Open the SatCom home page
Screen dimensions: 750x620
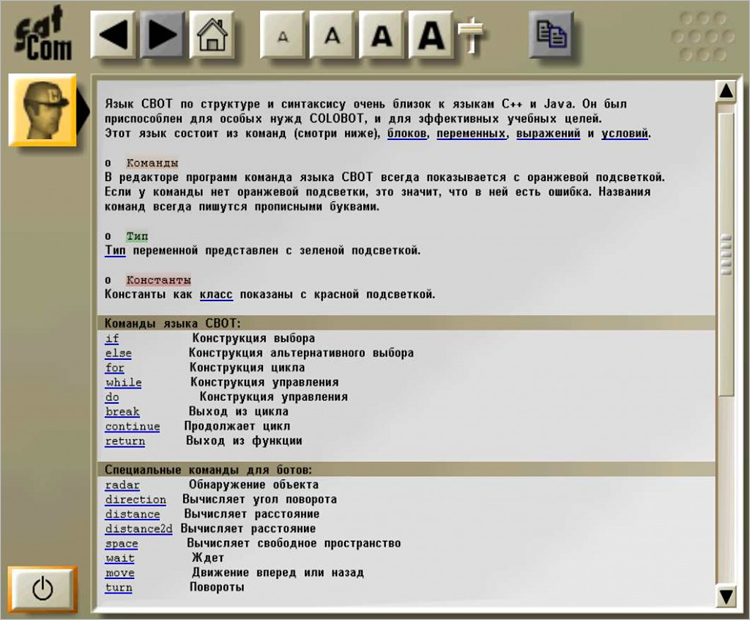[x=211, y=35]
